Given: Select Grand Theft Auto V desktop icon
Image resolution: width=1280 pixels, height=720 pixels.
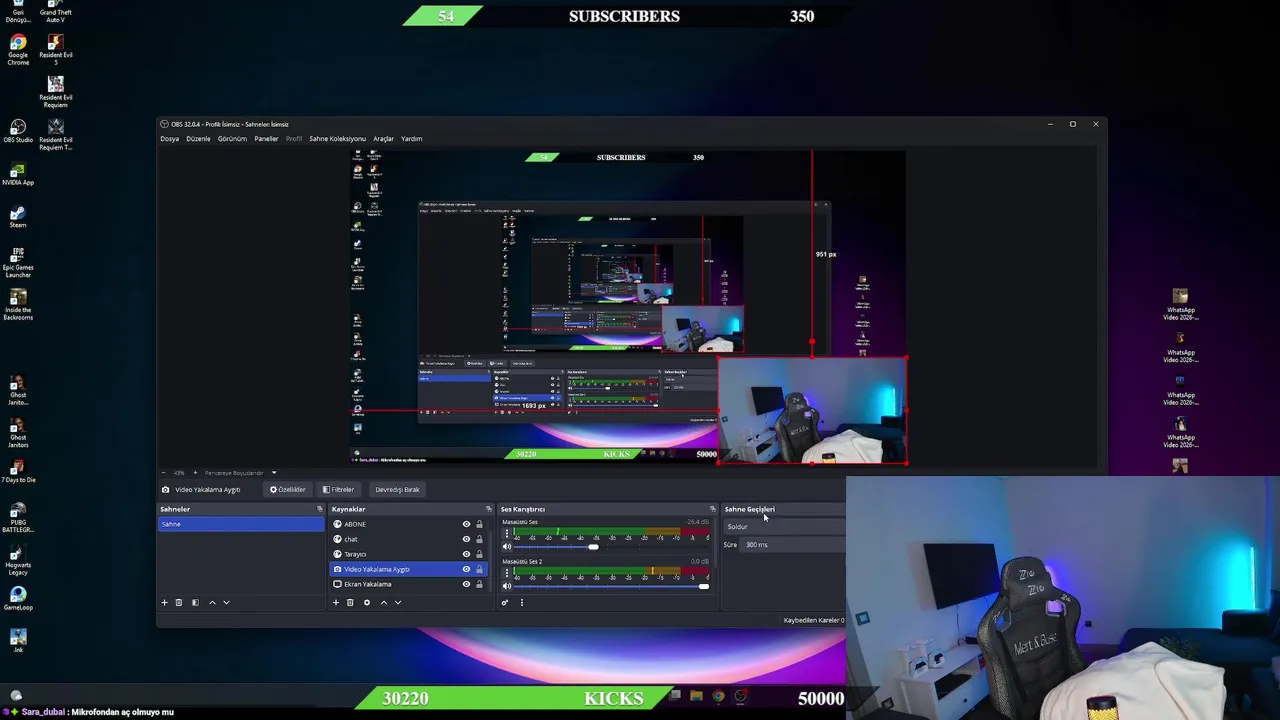Looking at the screenshot, I should (x=56, y=12).
